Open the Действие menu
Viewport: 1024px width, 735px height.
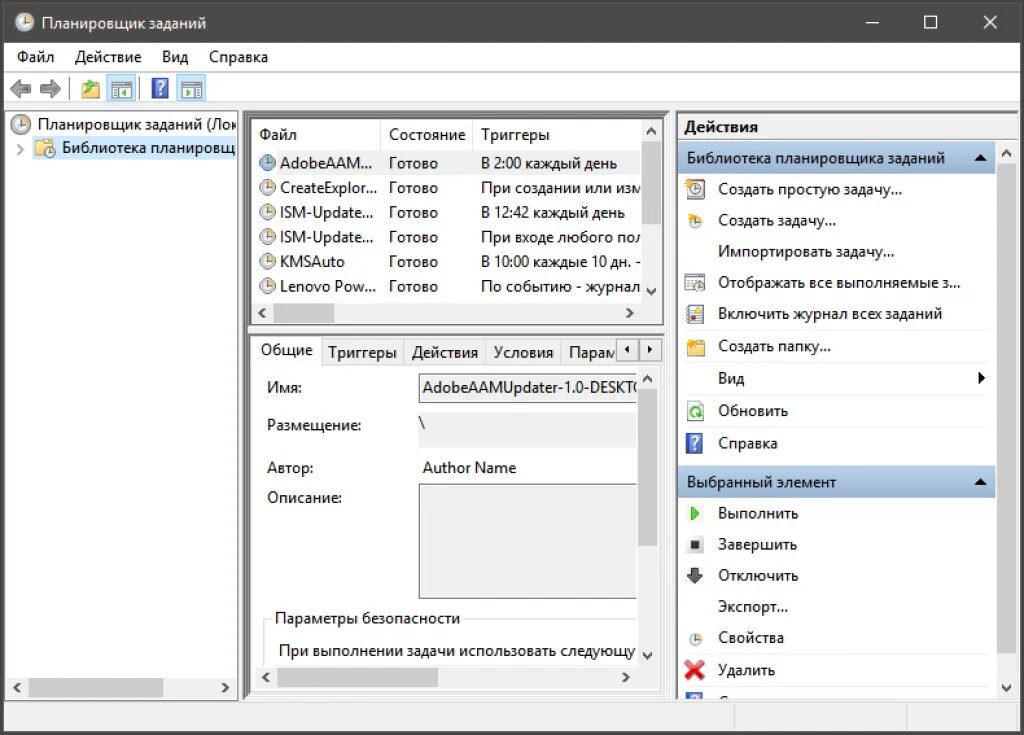(108, 57)
